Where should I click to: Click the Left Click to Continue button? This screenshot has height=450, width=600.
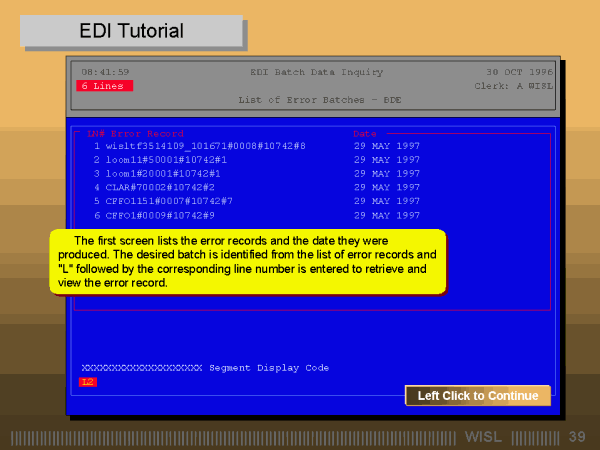[477, 396]
